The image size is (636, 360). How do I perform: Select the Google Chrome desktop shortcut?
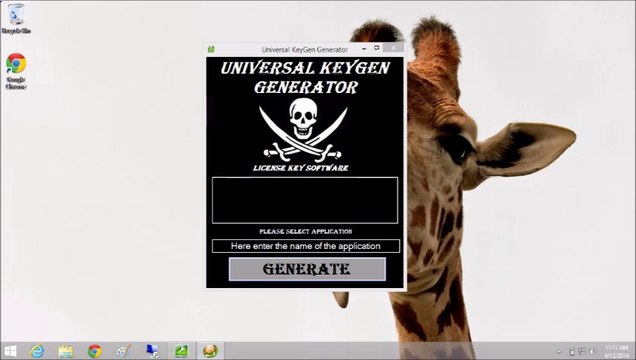point(16,71)
